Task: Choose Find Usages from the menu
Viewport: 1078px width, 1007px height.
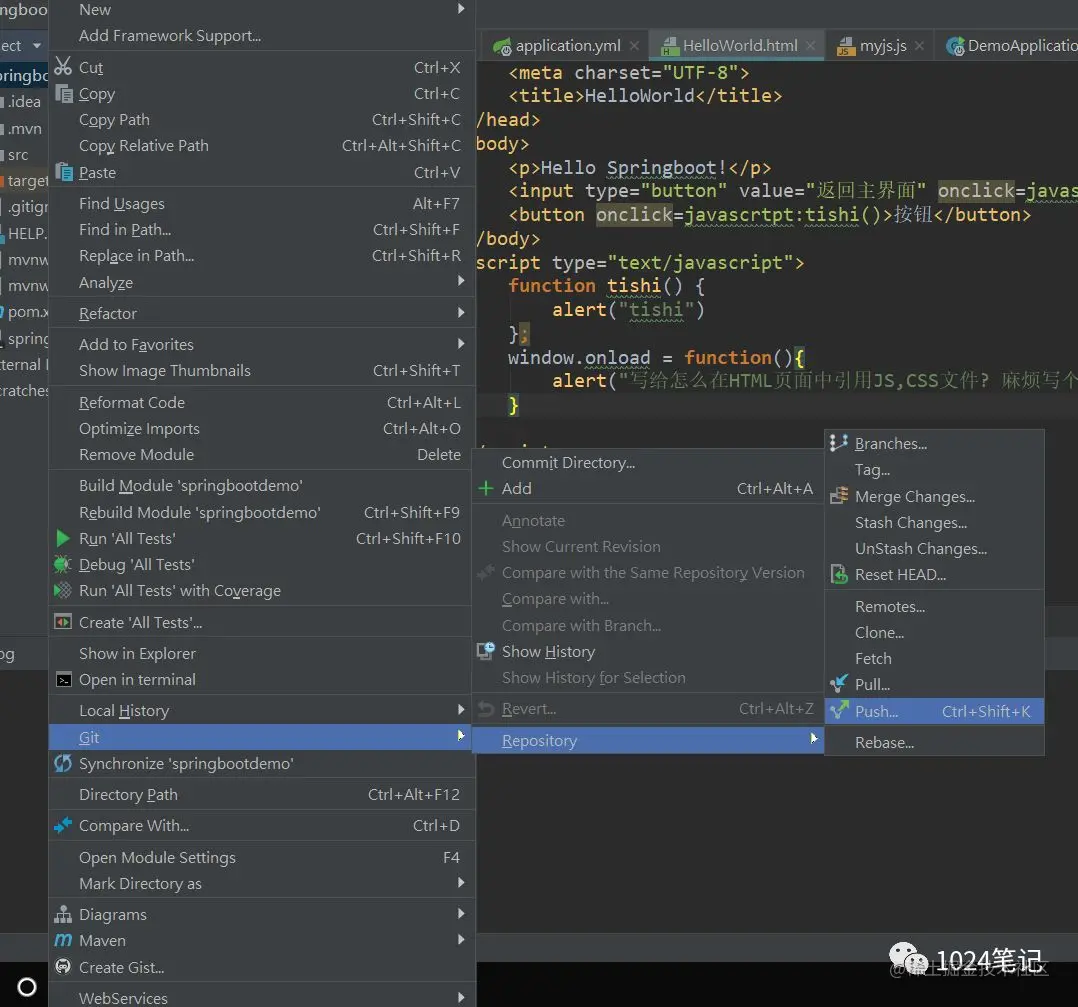Action: click(262, 203)
